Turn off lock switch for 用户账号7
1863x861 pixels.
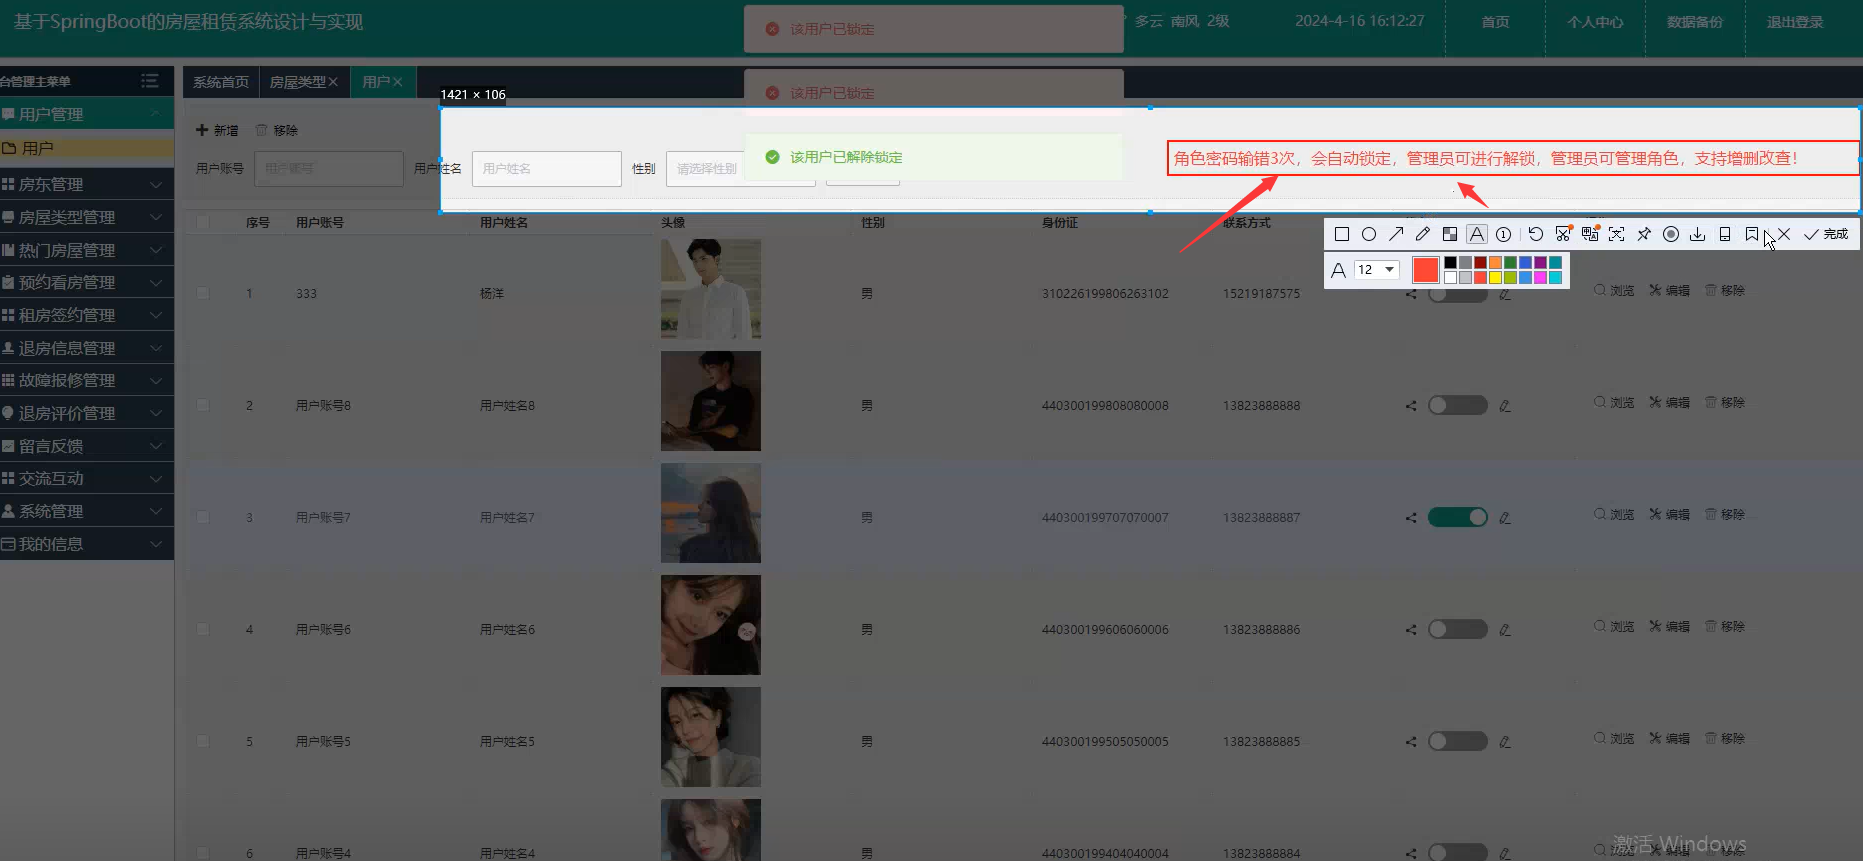click(x=1458, y=517)
